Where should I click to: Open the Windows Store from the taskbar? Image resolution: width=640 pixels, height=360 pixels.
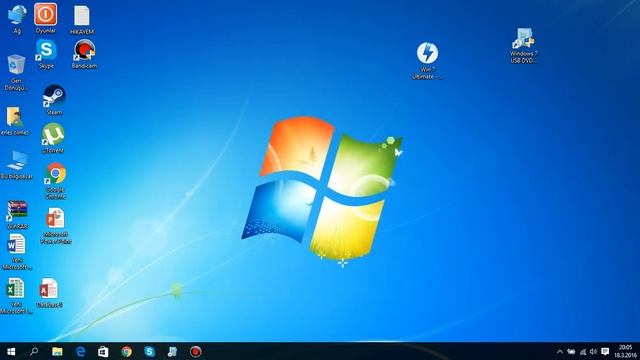pyautogui.click(x=103, y=351)
